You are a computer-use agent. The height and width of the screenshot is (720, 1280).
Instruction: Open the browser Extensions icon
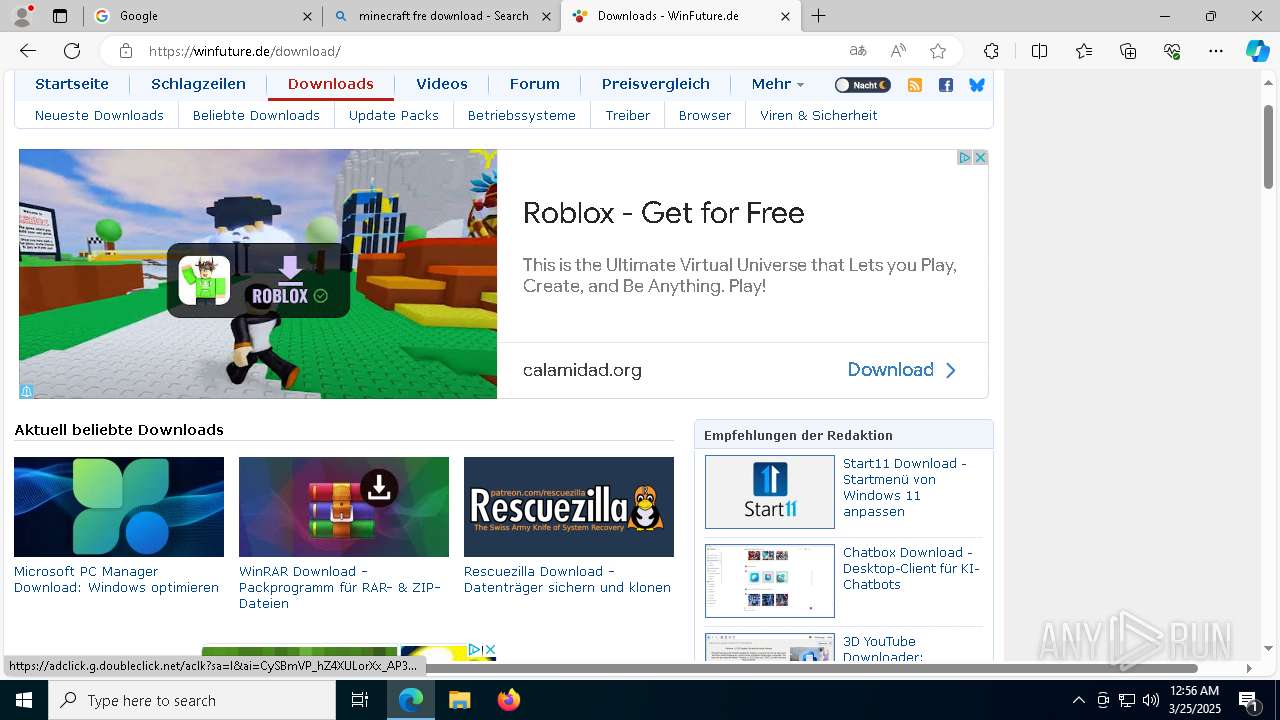991,51
